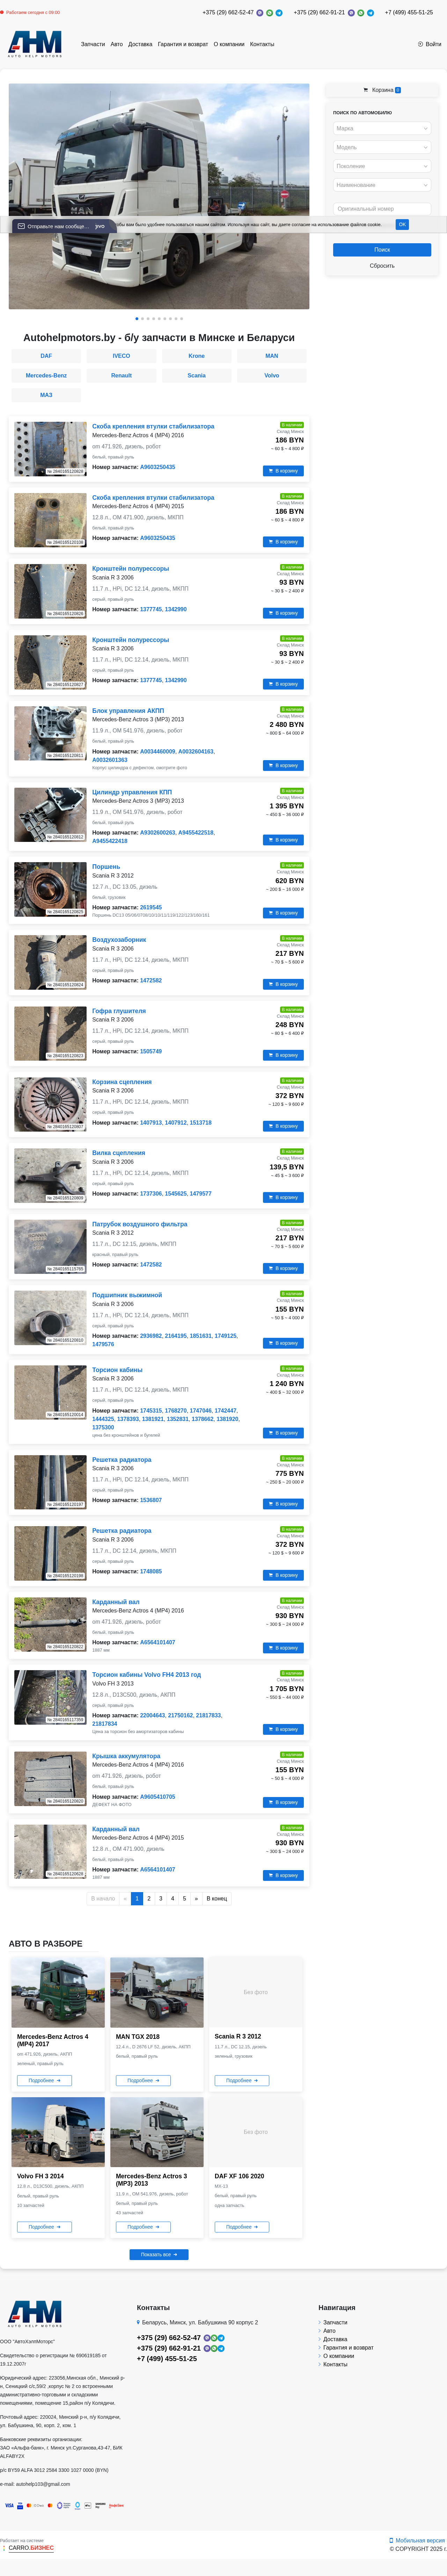The image size is (447, 2576).
Task: Click the Auto Help Motors logo in the header
Action: pyautogui.click(x=35, y=44)
